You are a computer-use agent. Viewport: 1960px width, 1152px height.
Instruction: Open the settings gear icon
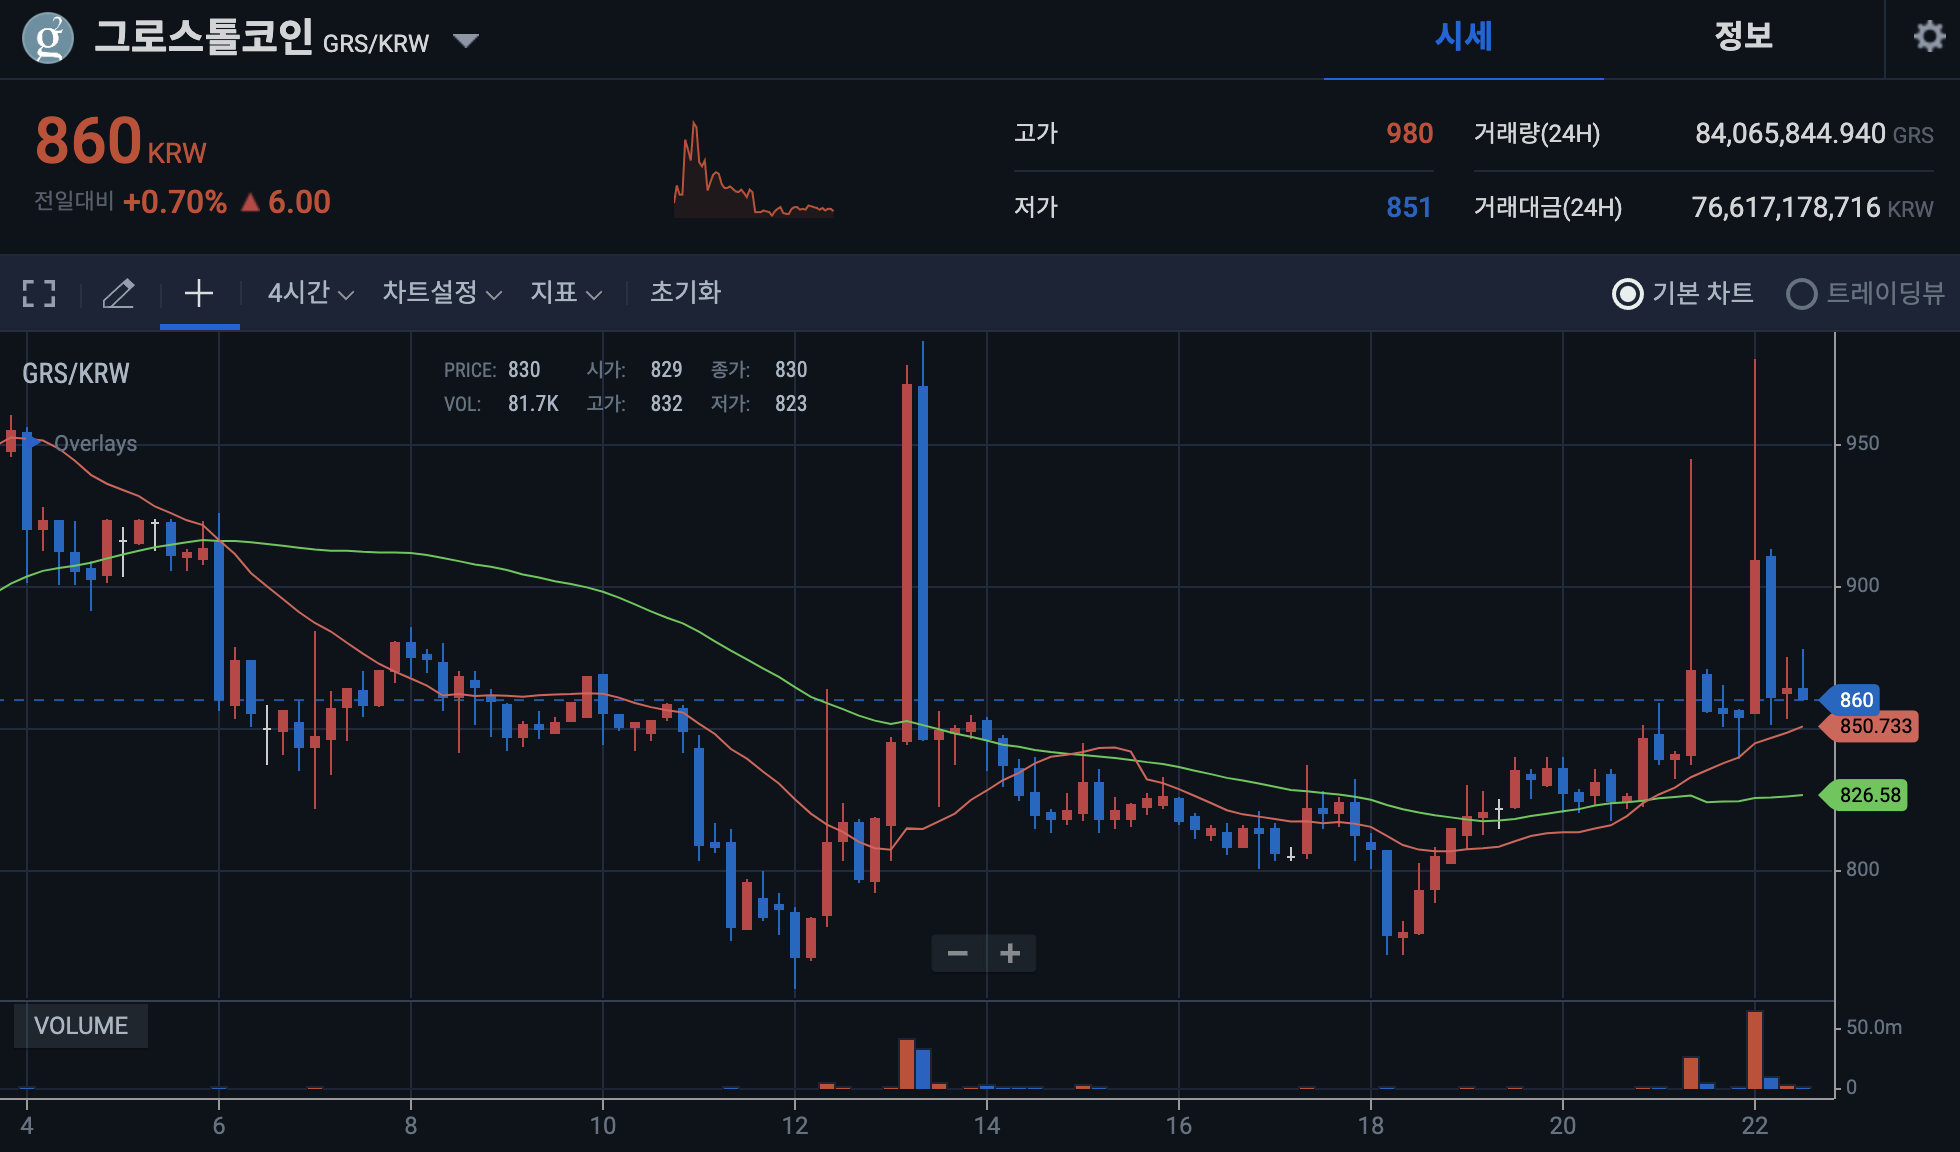pos(1929,37)
